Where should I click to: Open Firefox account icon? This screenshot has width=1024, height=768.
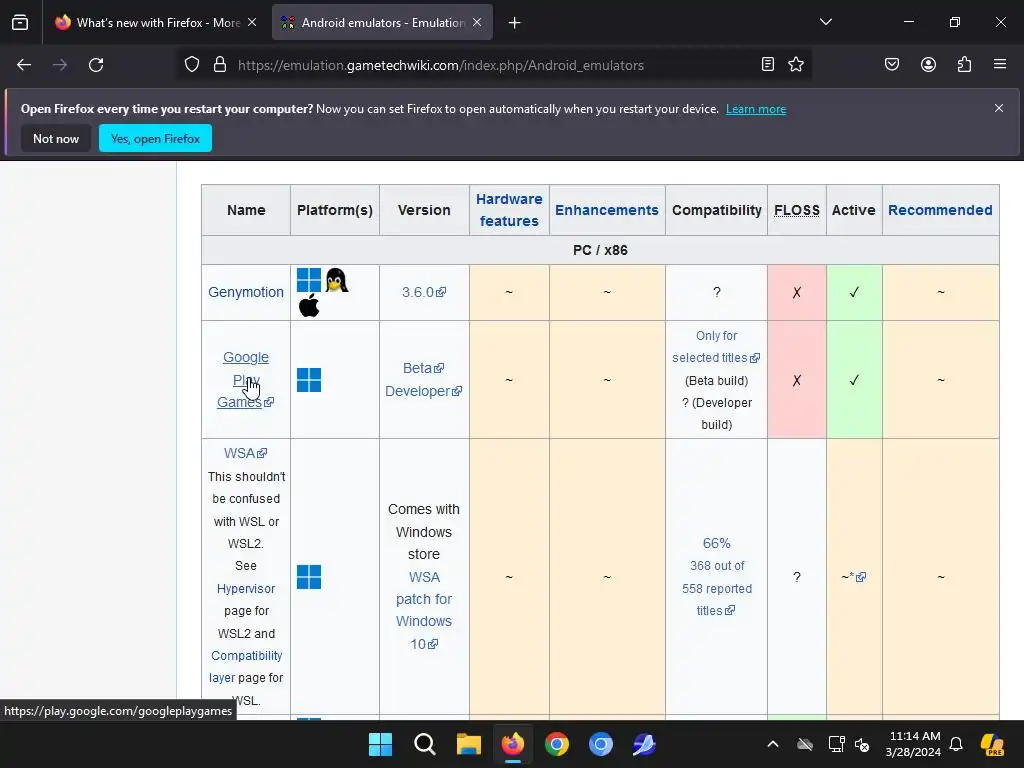[x=928, y=64]
